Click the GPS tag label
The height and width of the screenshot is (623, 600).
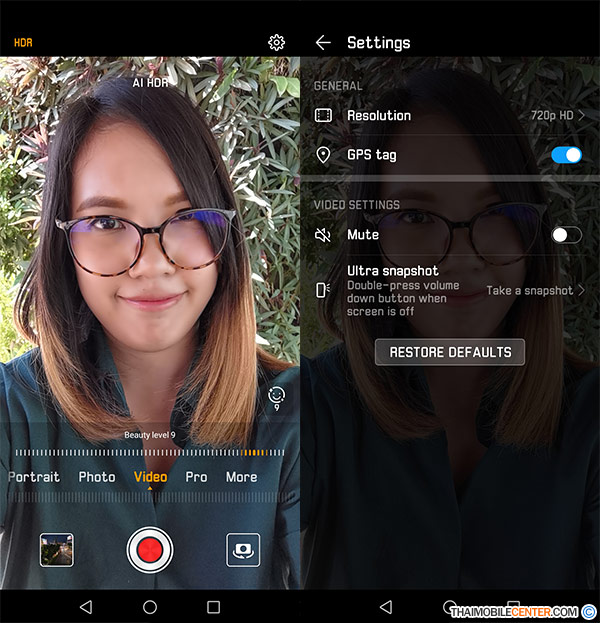pyautogui.click(x=372, y=155)
